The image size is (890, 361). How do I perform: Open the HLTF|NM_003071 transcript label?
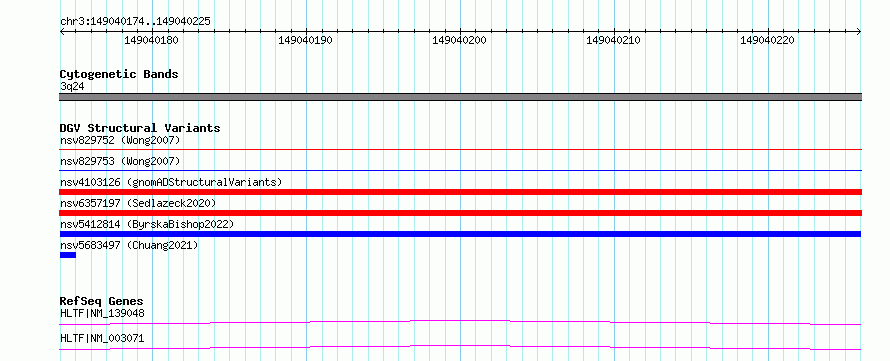click(x=102, y=338)
